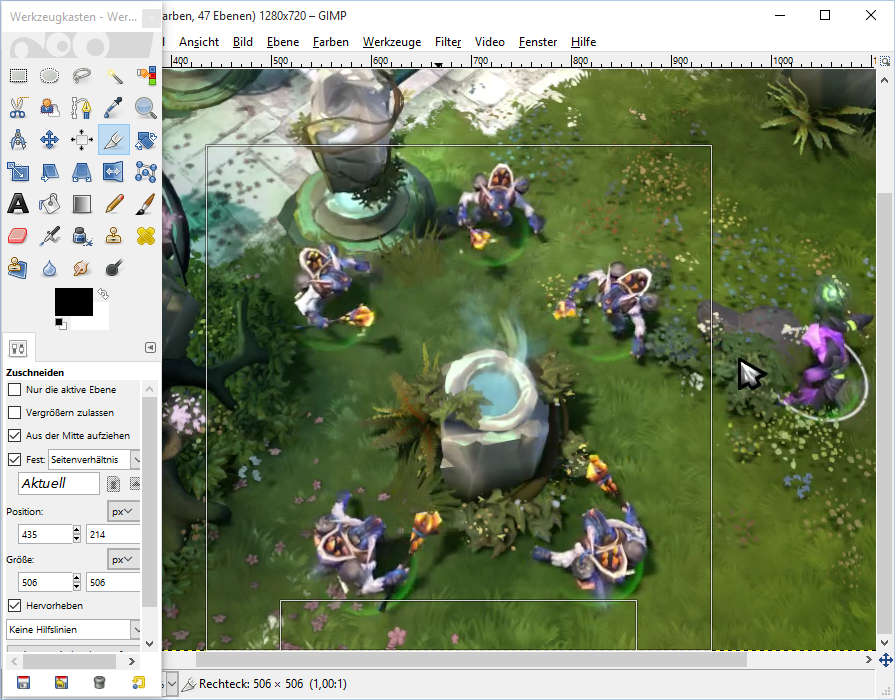Open the Ebene menu
This screenshot has height=700, width=895.
click(283, 42)
